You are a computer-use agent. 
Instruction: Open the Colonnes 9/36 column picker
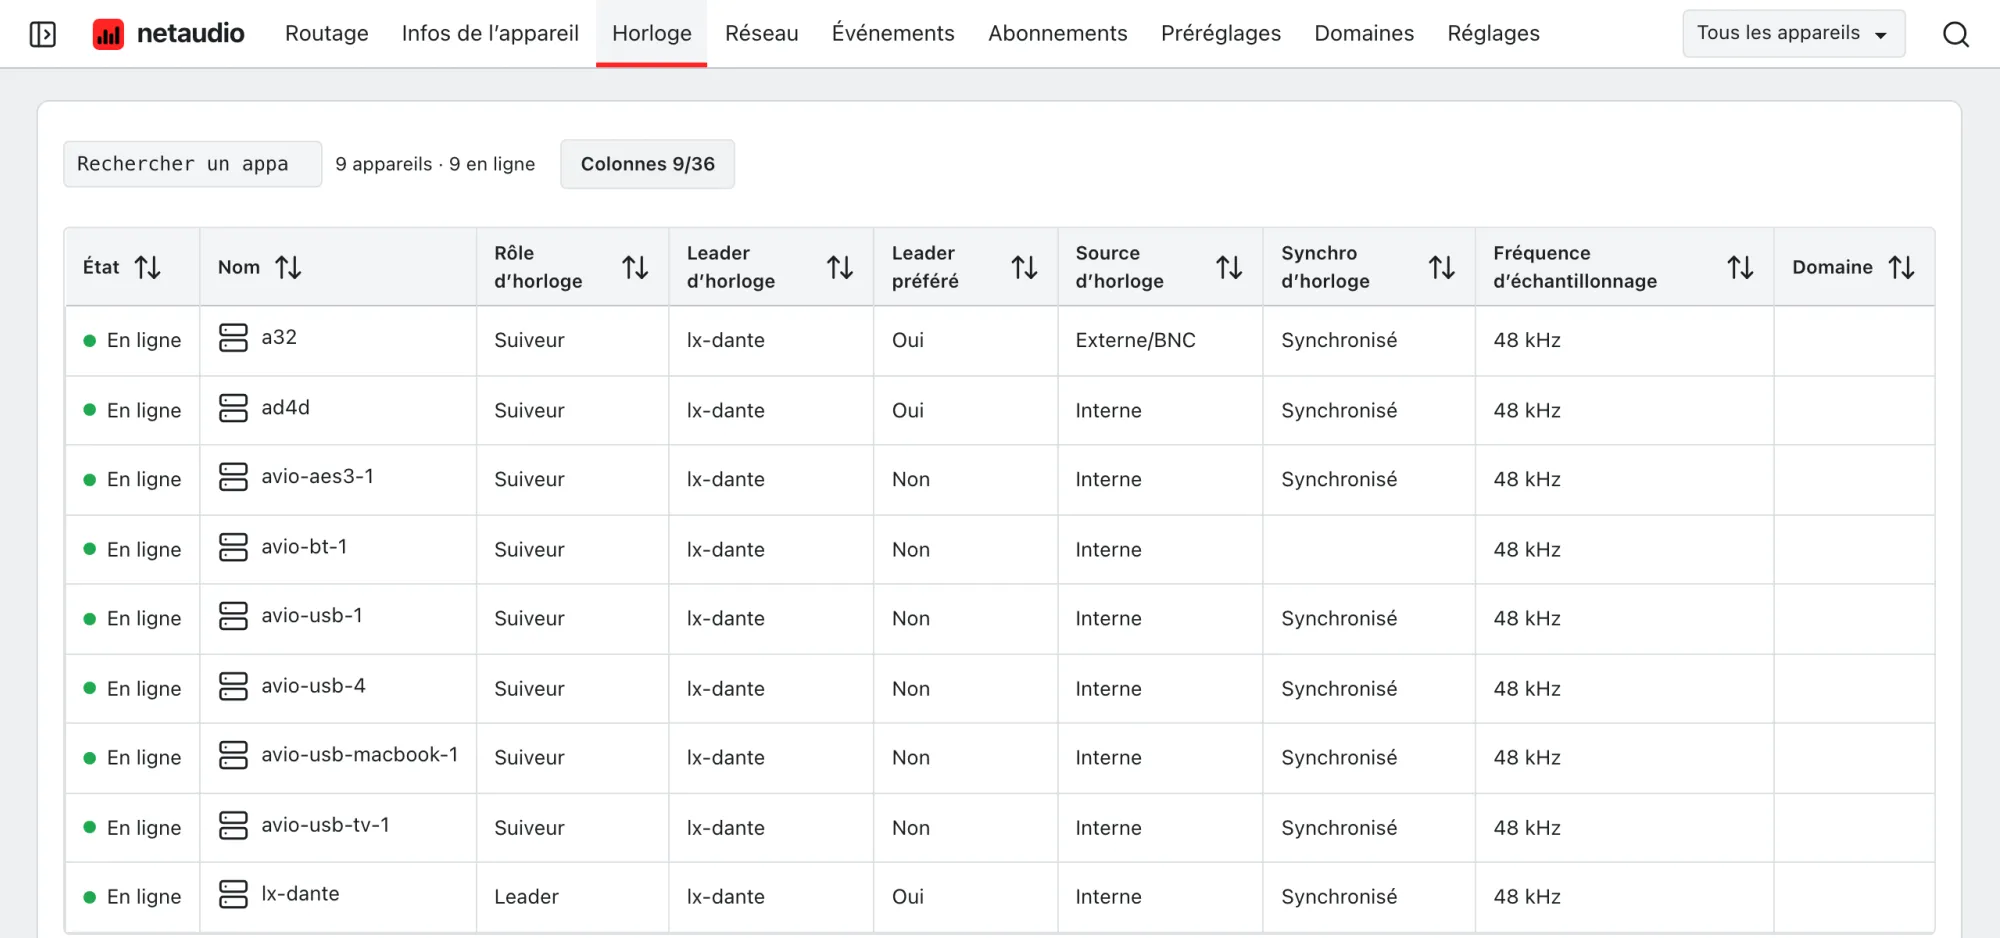tap(648, 164)
